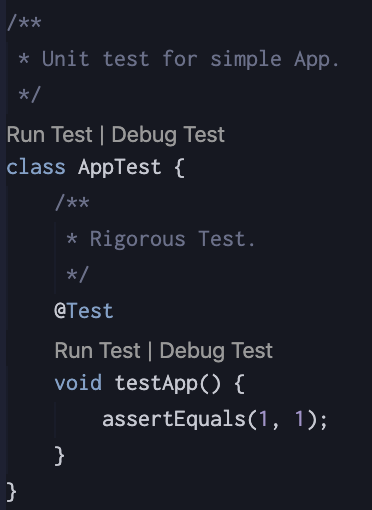The image size is (372, 510).
Task: Click the @Test annotation
Action: click(84, 311)
